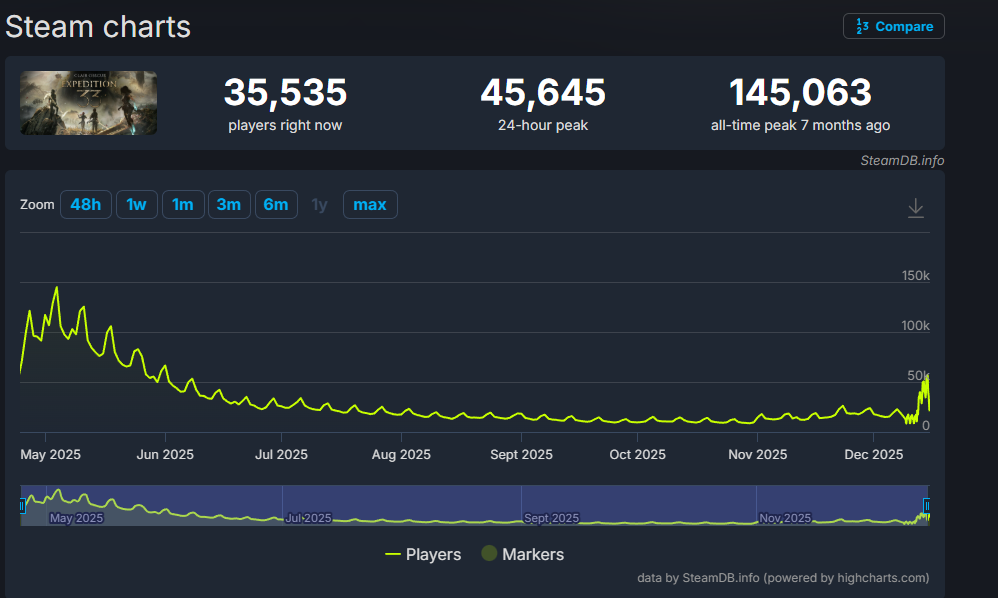Set chart zoom to 48h
This screenshot has width=998, height=598.
[86, 204]
